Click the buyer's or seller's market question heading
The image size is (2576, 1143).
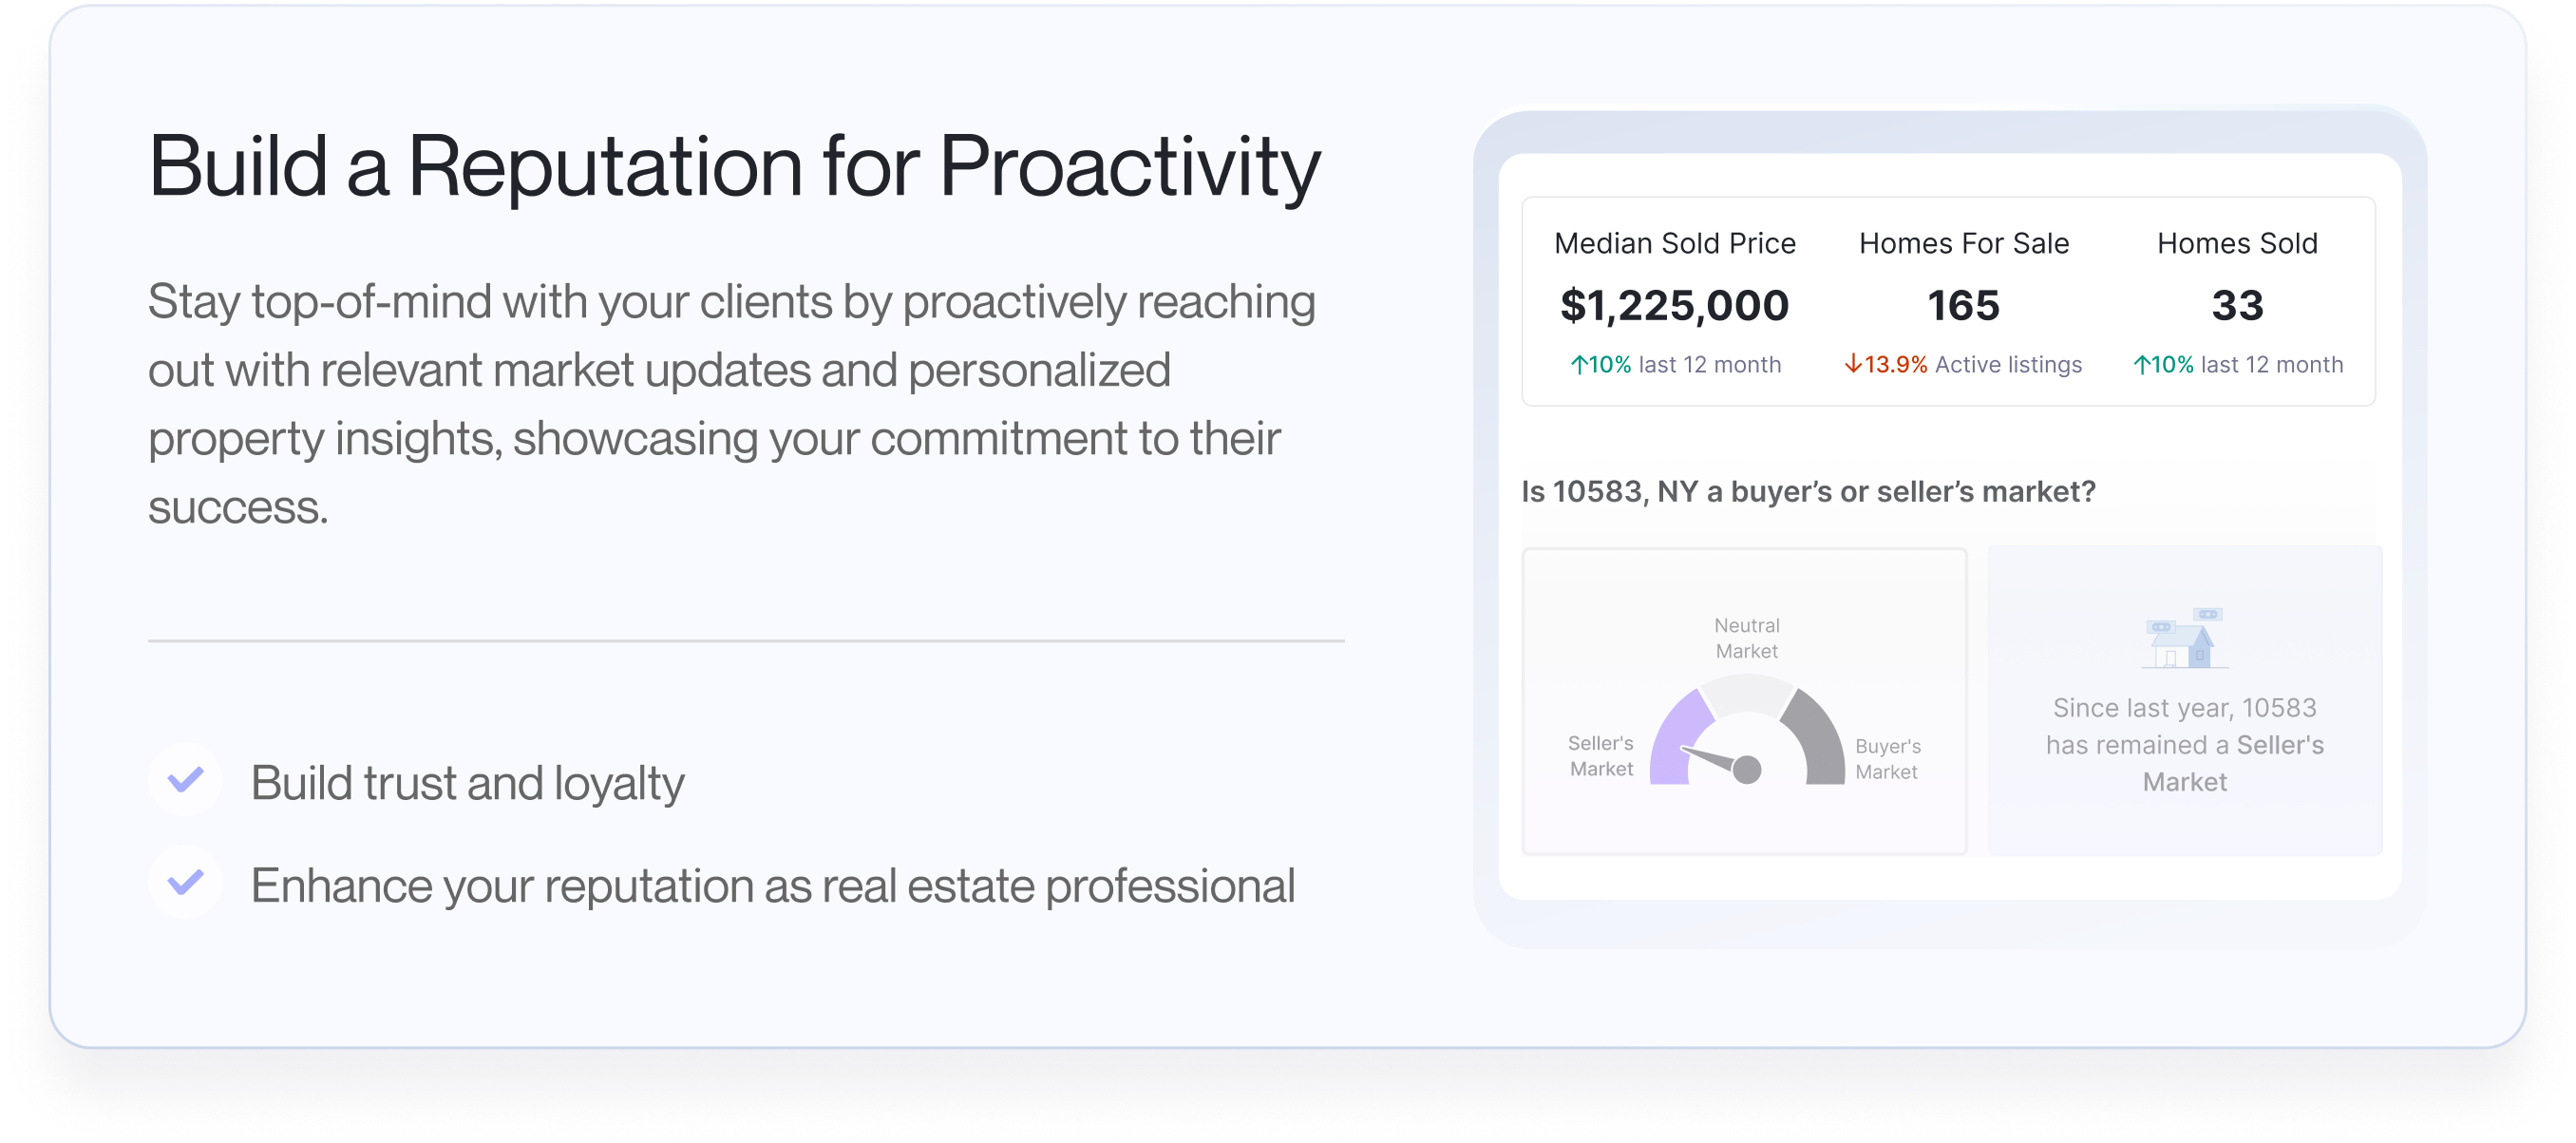(x=1809, y=492)
